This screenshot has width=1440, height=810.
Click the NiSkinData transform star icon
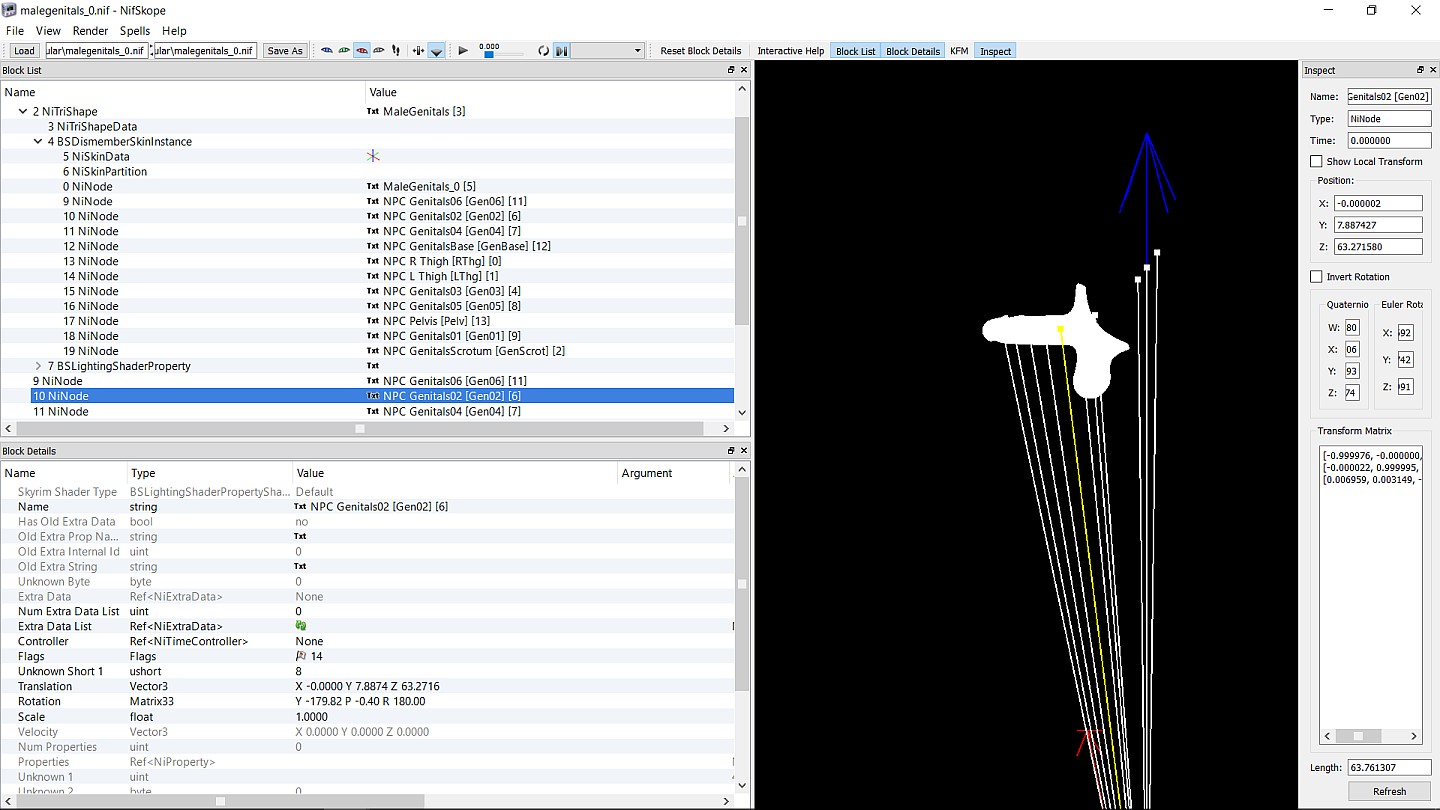(373, 156)
